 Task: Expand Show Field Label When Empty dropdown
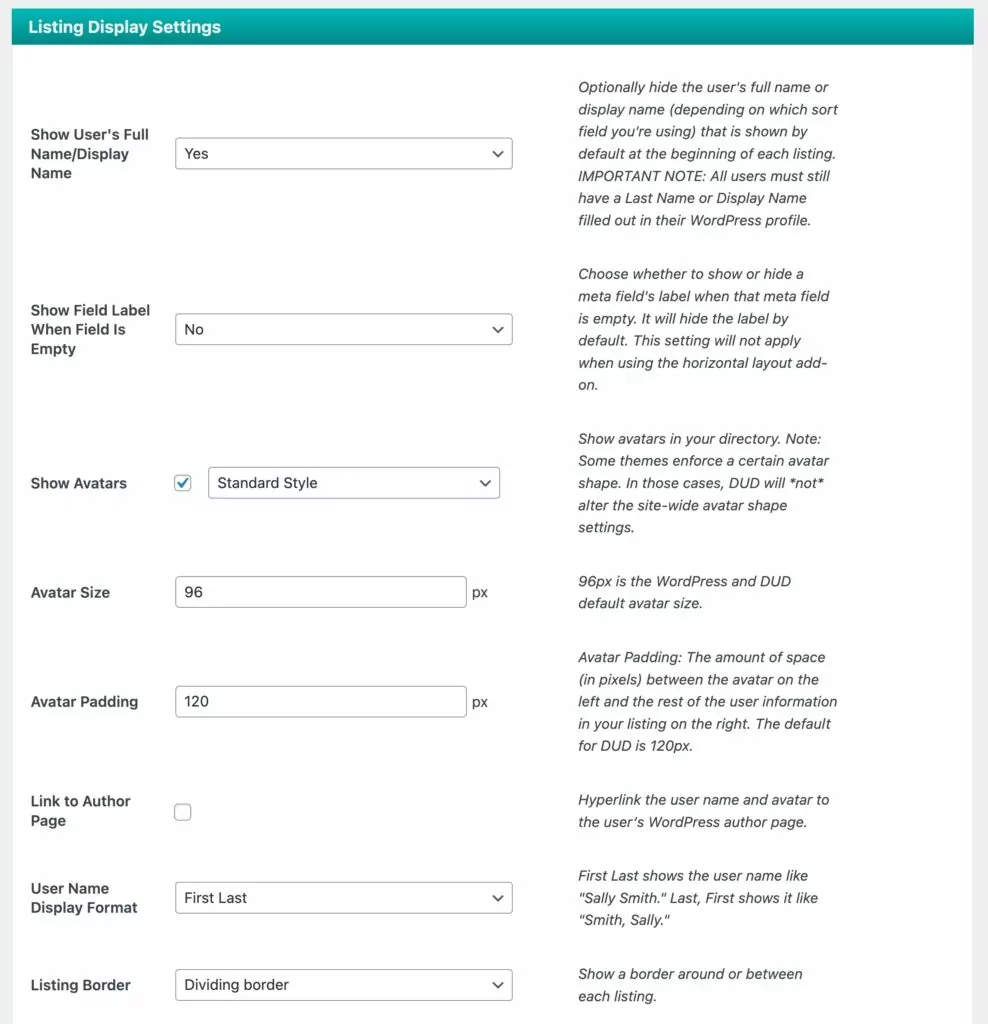pyautogui.click(x=343, y=330)
